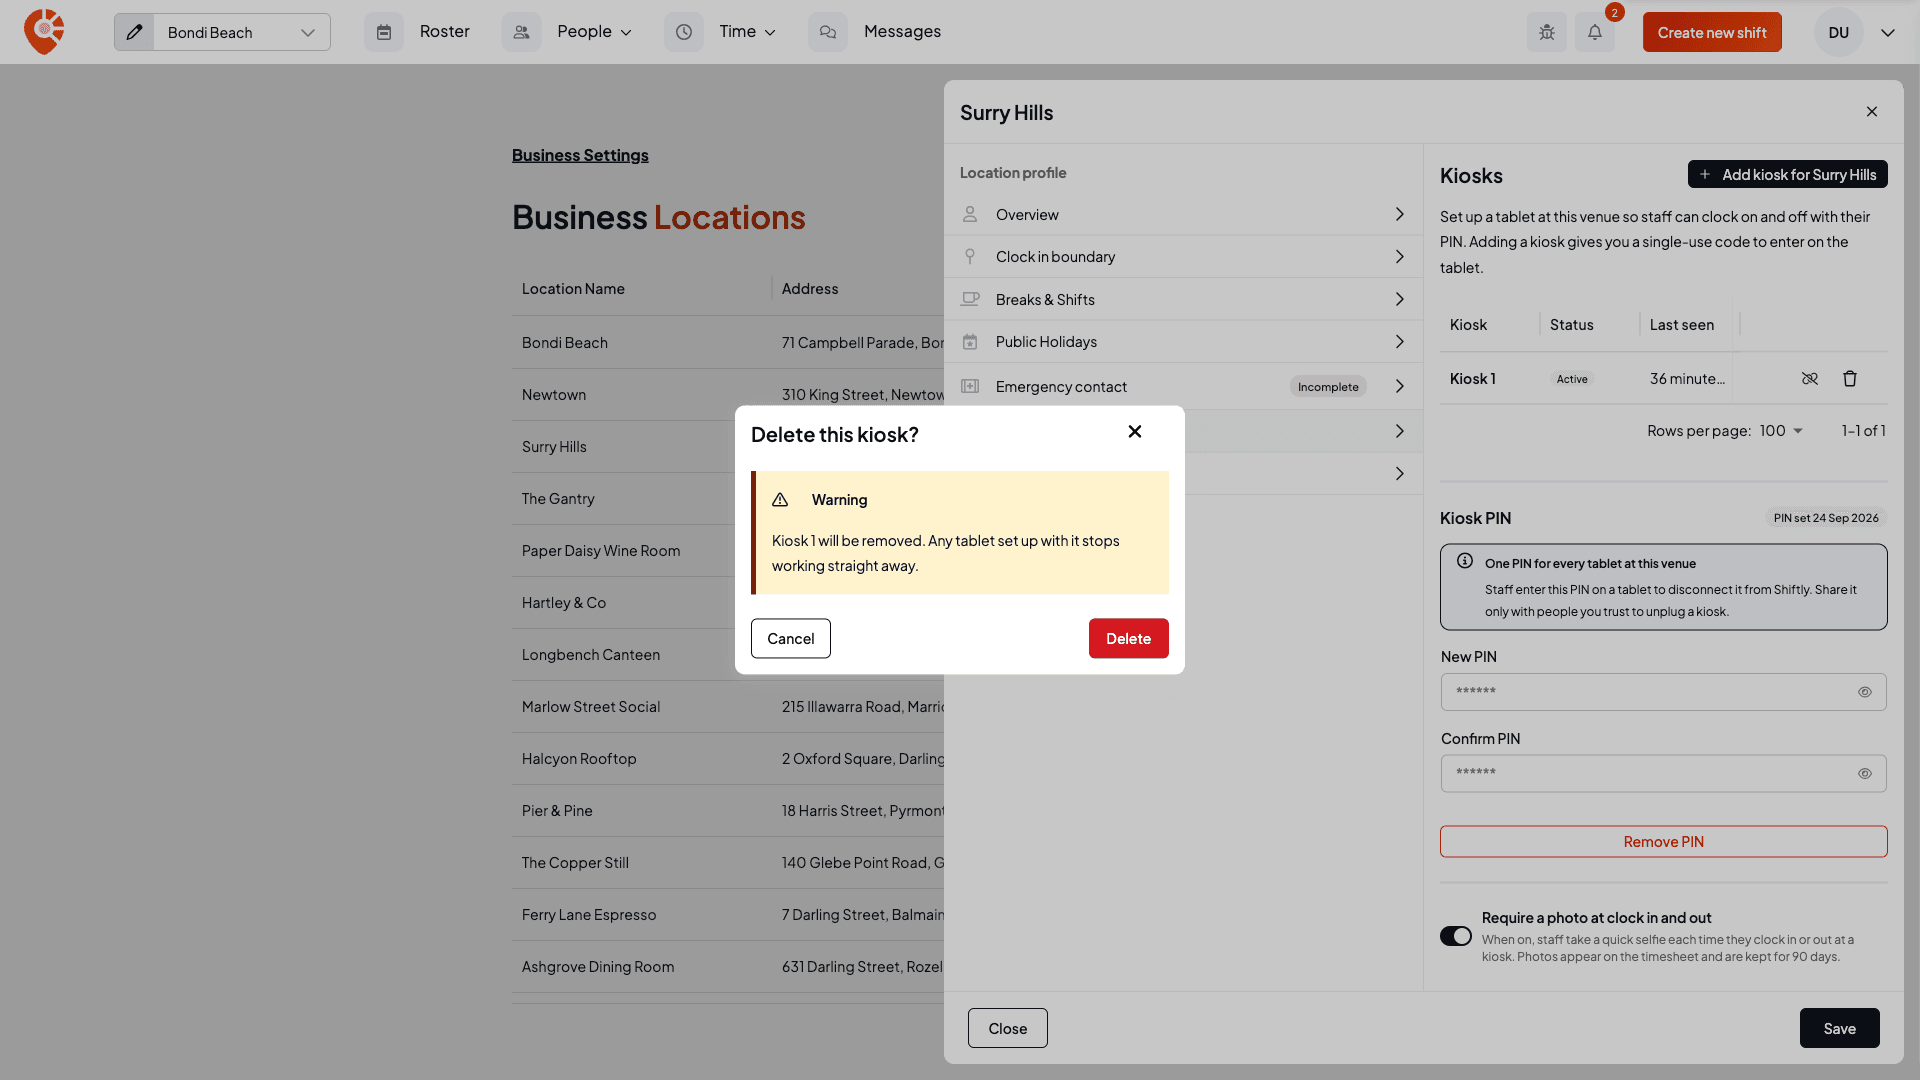Click Save in the Surry Hills panel

pos(1839,1028)
